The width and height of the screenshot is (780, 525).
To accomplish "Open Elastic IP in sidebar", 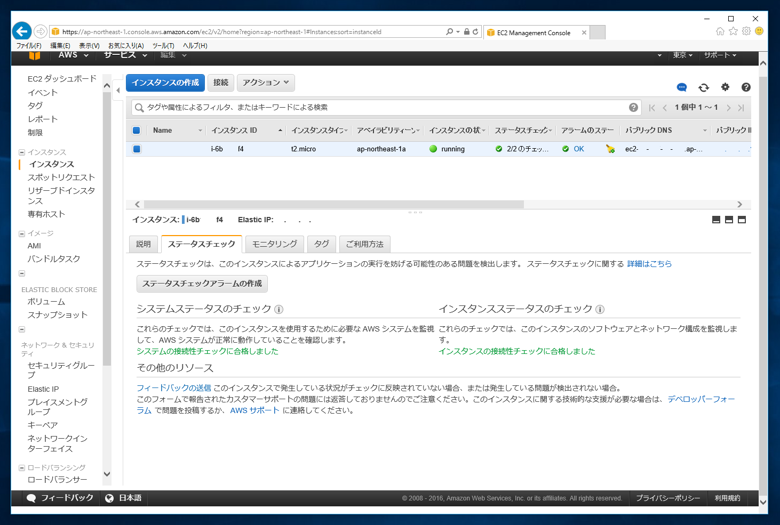I will tap(43, 389).
